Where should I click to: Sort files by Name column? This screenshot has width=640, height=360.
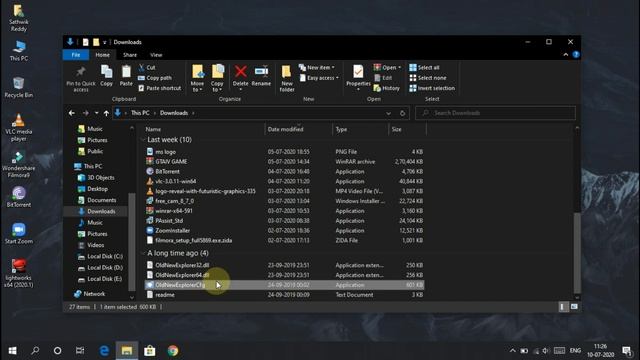tap(153, 129)
